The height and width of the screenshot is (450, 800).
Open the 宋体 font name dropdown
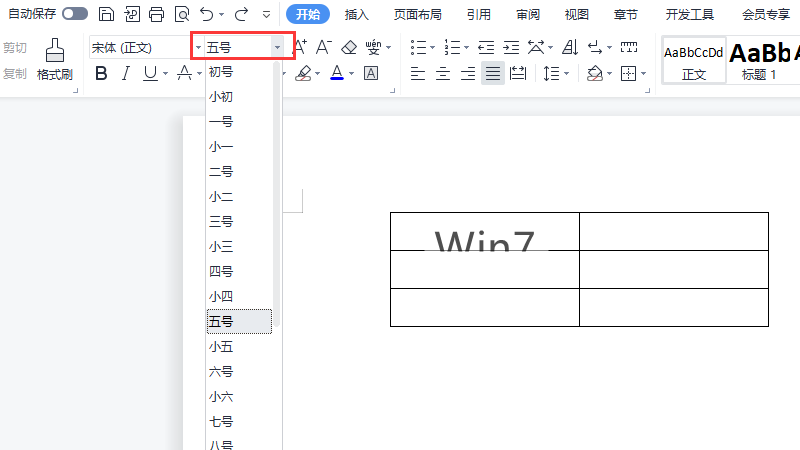[x=198, y=47]
